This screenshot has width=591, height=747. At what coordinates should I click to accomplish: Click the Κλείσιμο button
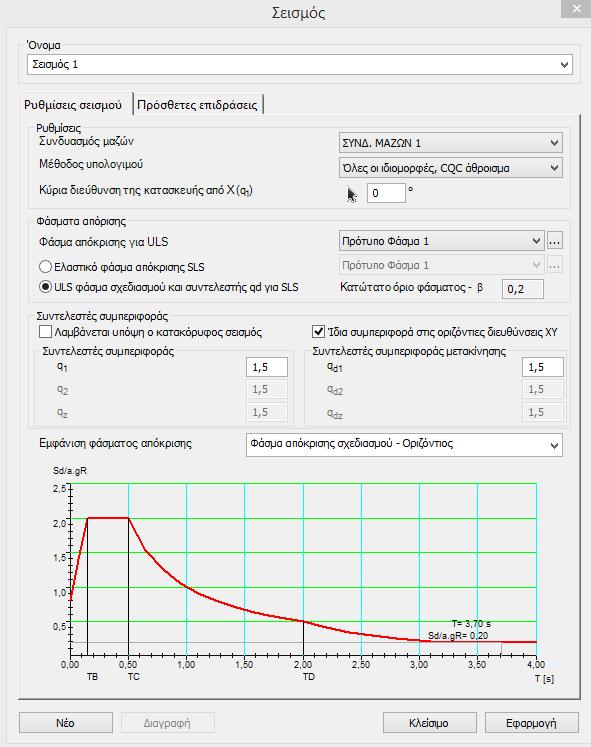[430, 723]
